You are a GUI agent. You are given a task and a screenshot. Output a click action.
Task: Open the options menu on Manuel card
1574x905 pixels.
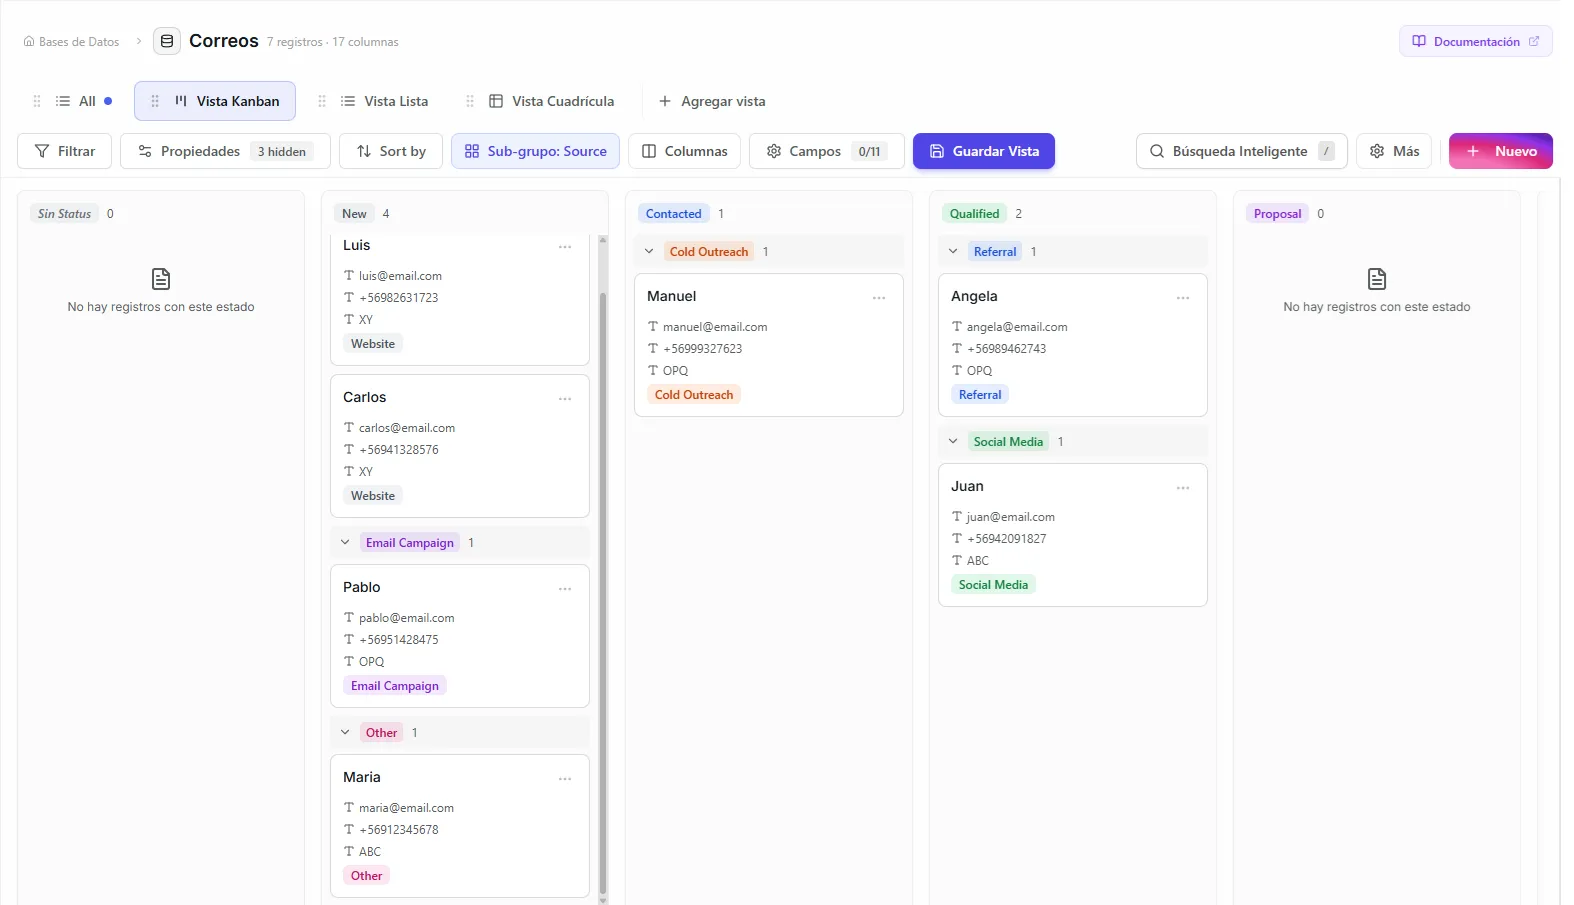coord(879,297)
